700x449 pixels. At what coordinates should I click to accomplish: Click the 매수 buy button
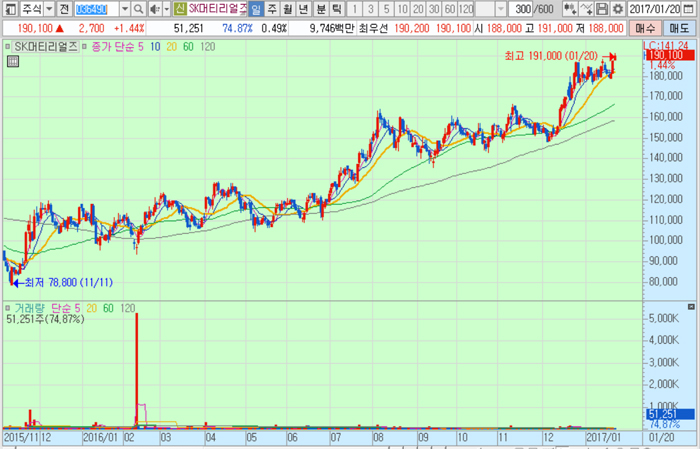click(x=646, y=28)
